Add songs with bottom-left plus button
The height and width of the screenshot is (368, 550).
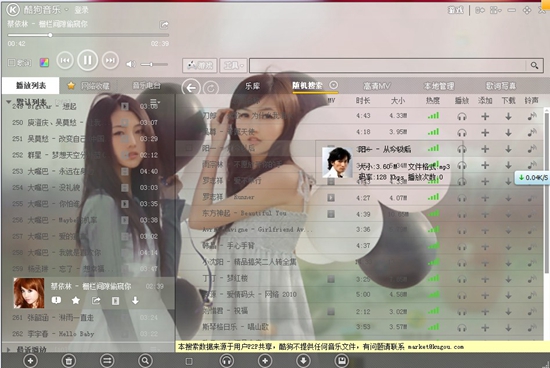[31, 360]
